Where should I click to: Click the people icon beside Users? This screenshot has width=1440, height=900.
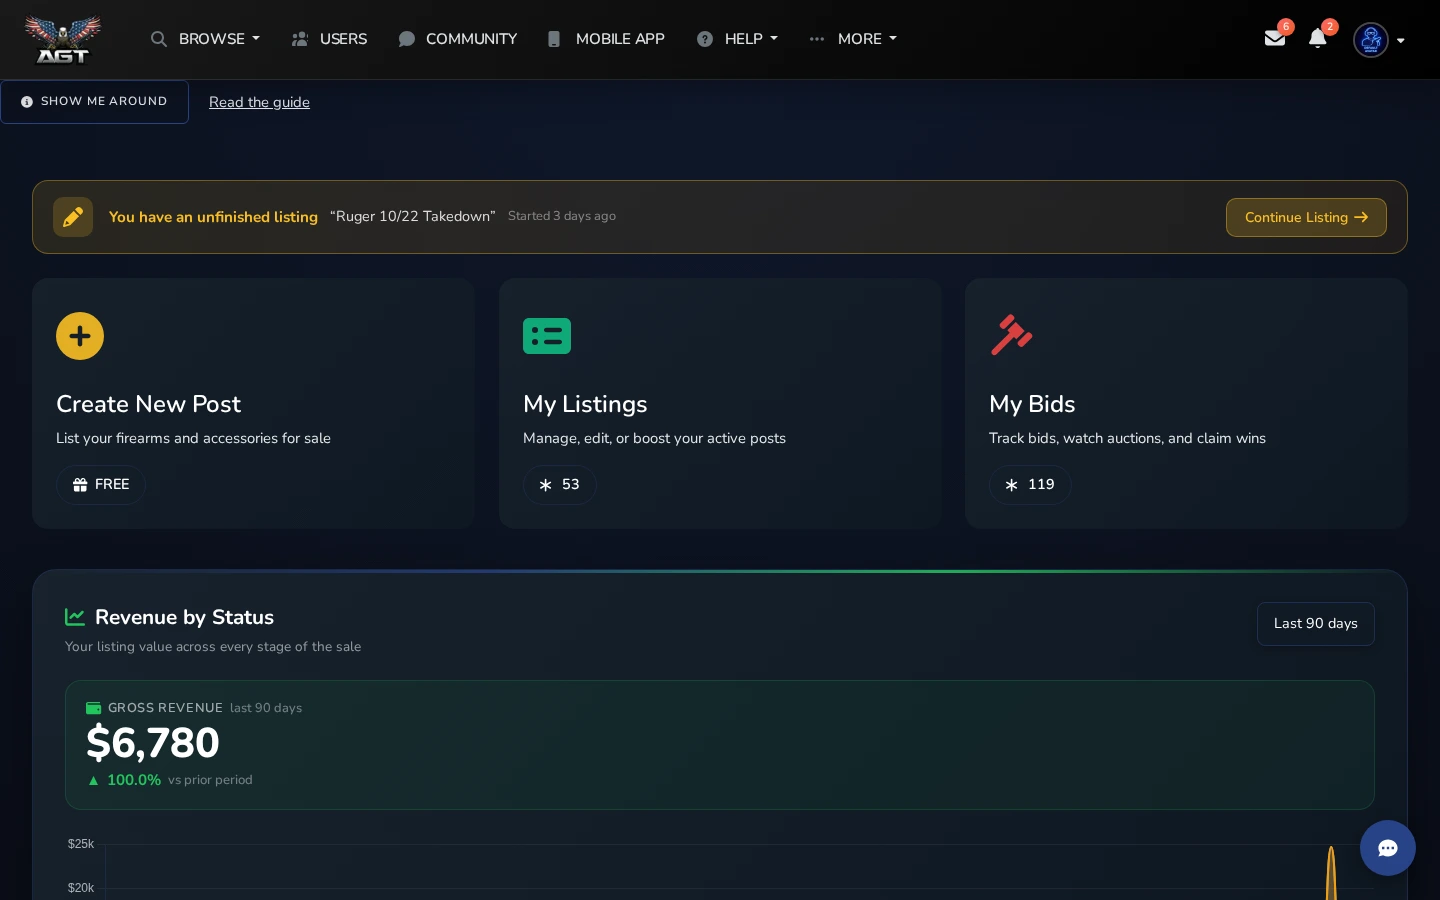point(300,39)
